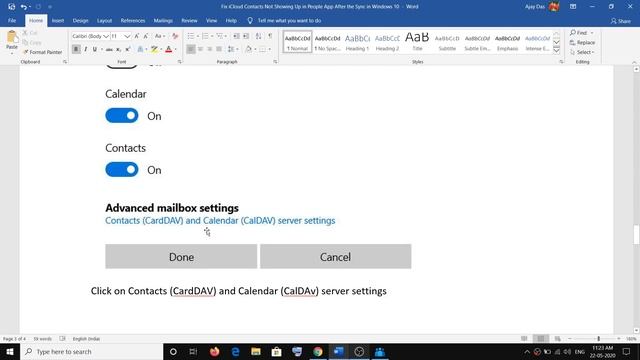Switch to the Design tab
The height and width of the screenshot is (360, 640).
[x=80, y=20]
